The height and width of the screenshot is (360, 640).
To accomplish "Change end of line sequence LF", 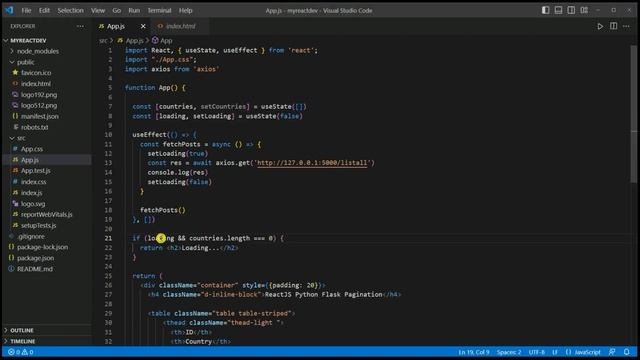I will pos(555,352).
